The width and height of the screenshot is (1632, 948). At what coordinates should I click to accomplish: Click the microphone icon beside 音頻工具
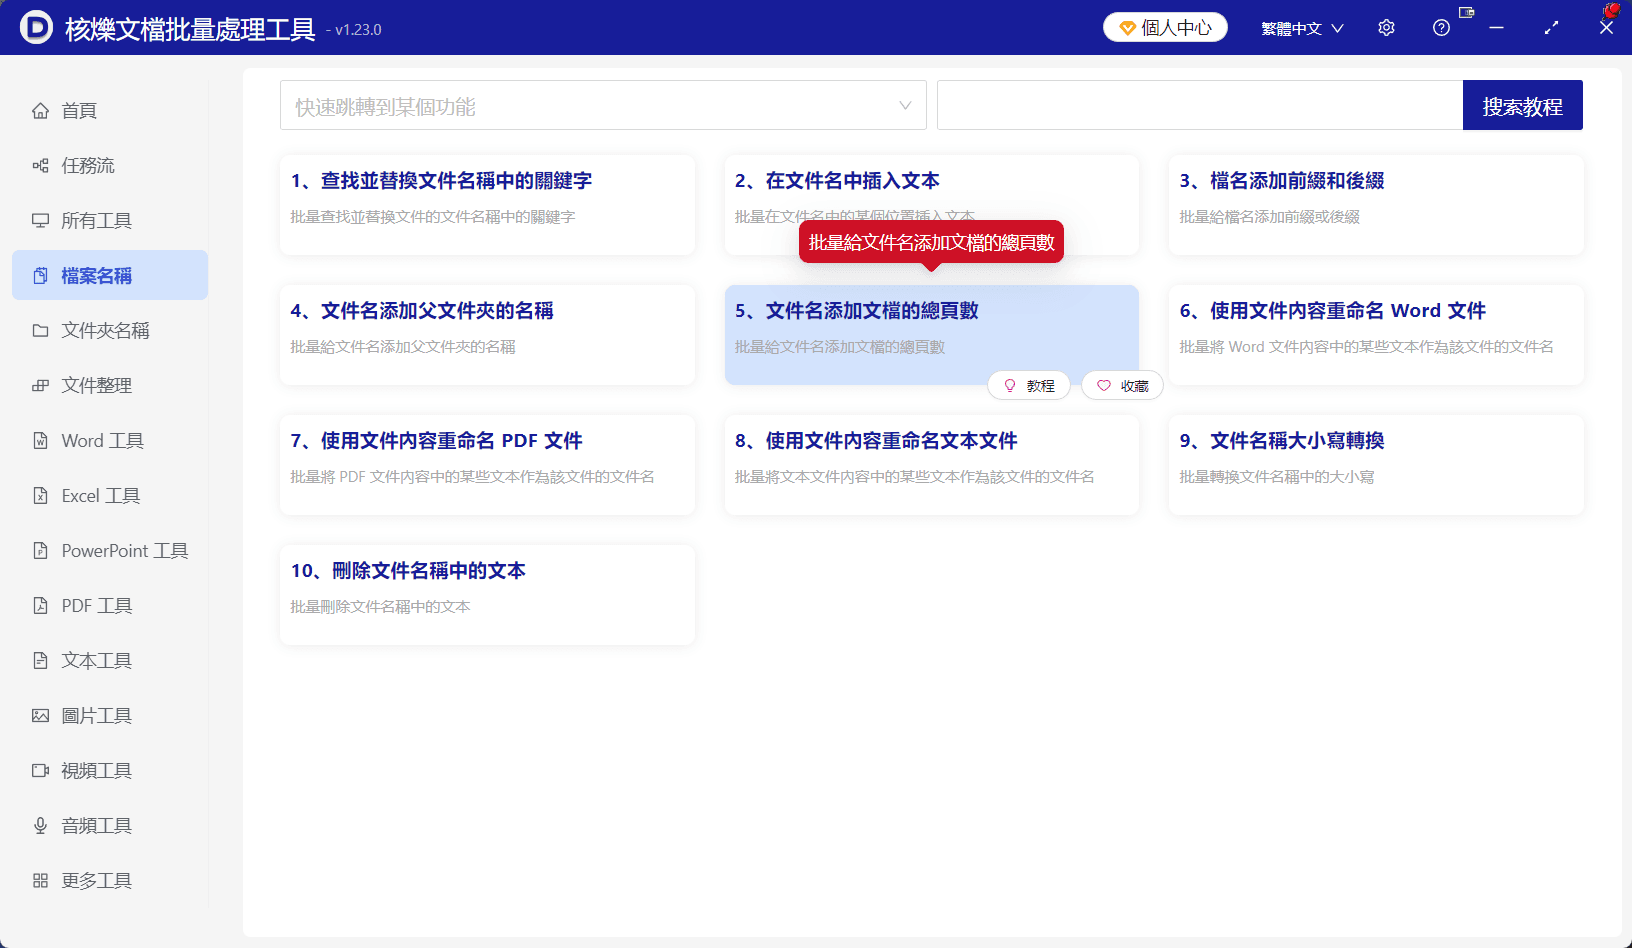point(40,826)
